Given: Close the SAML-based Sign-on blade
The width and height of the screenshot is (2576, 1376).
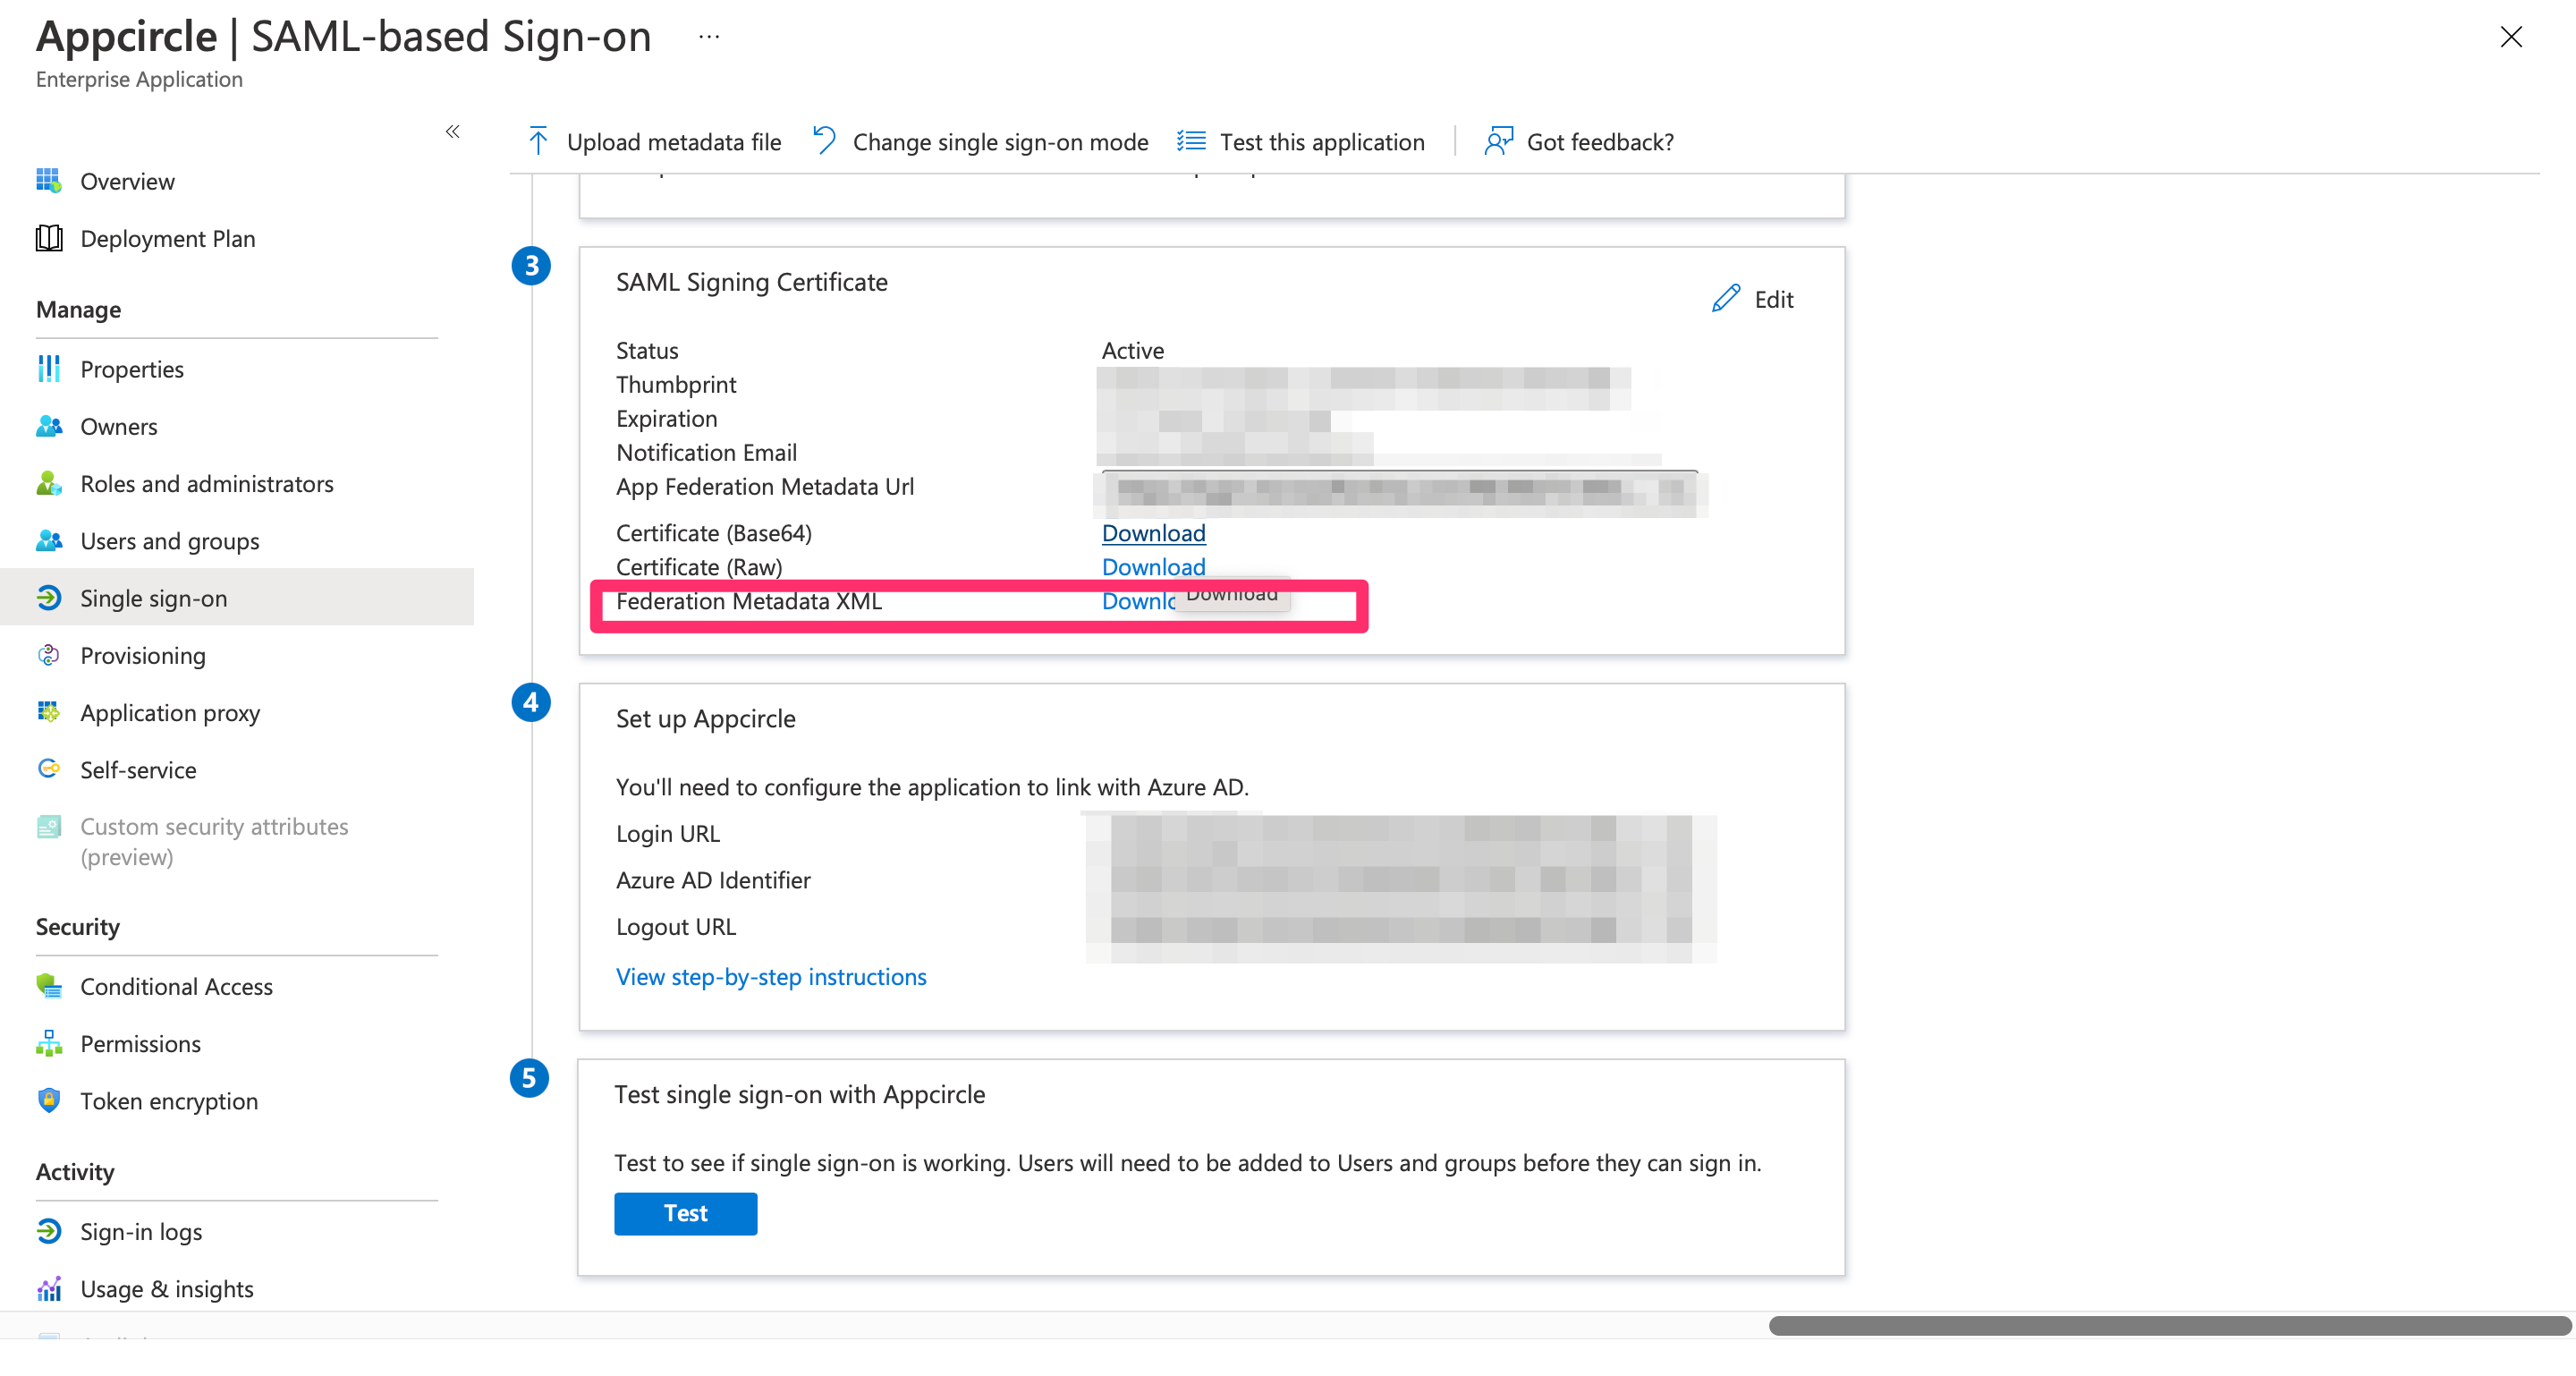Looking at the screenshot, I should coord(2510,37).
